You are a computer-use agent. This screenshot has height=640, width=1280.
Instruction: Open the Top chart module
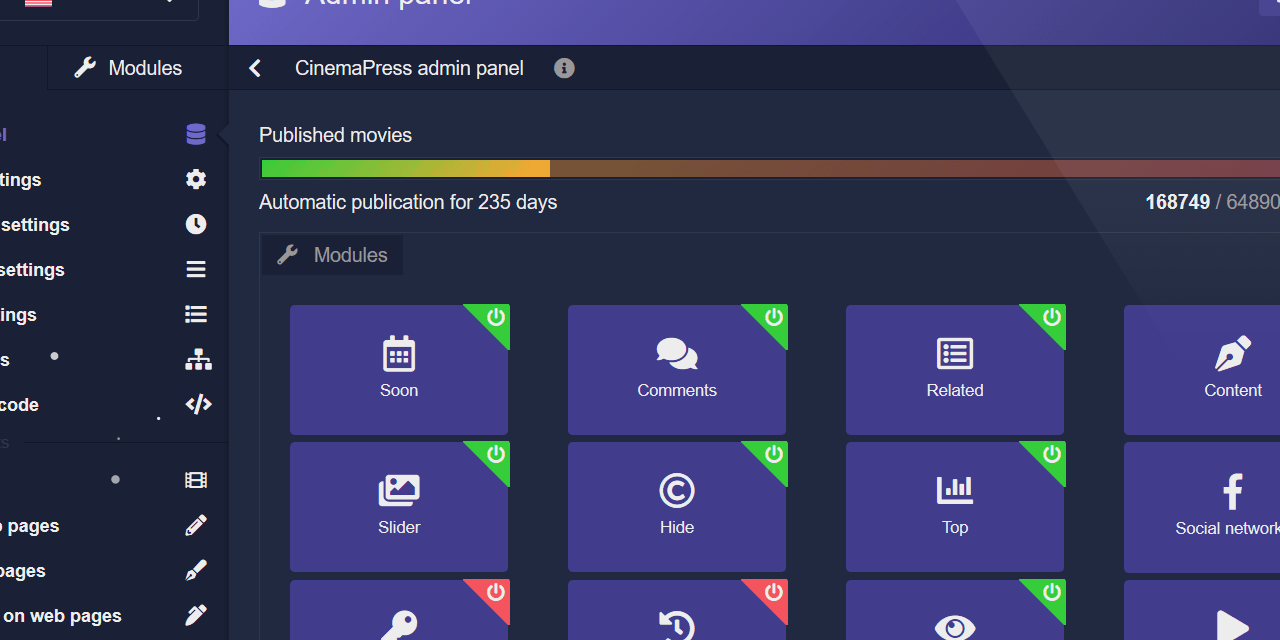click(x=955, y=506)
